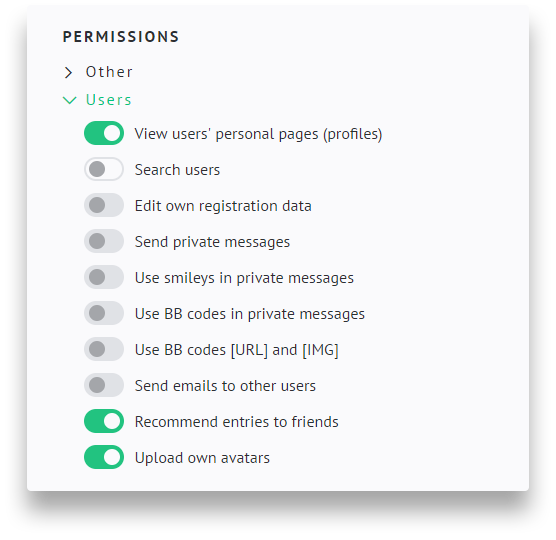The image size is (556, 540).
Task: Click the PERMISSIONS heading
Action: tap(121, 37)
